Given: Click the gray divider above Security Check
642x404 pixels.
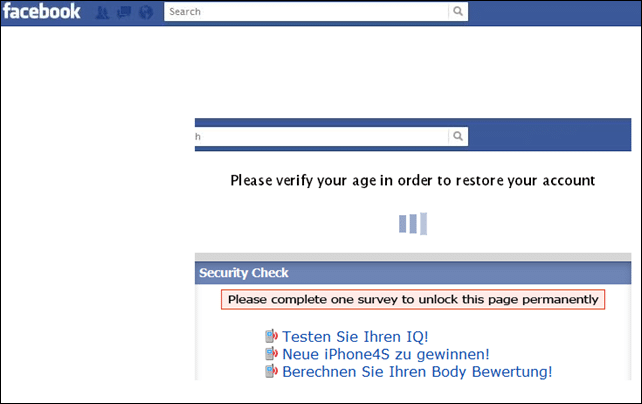Looking at the screenshot, I should pyautogui.click(x=413, y=257).
